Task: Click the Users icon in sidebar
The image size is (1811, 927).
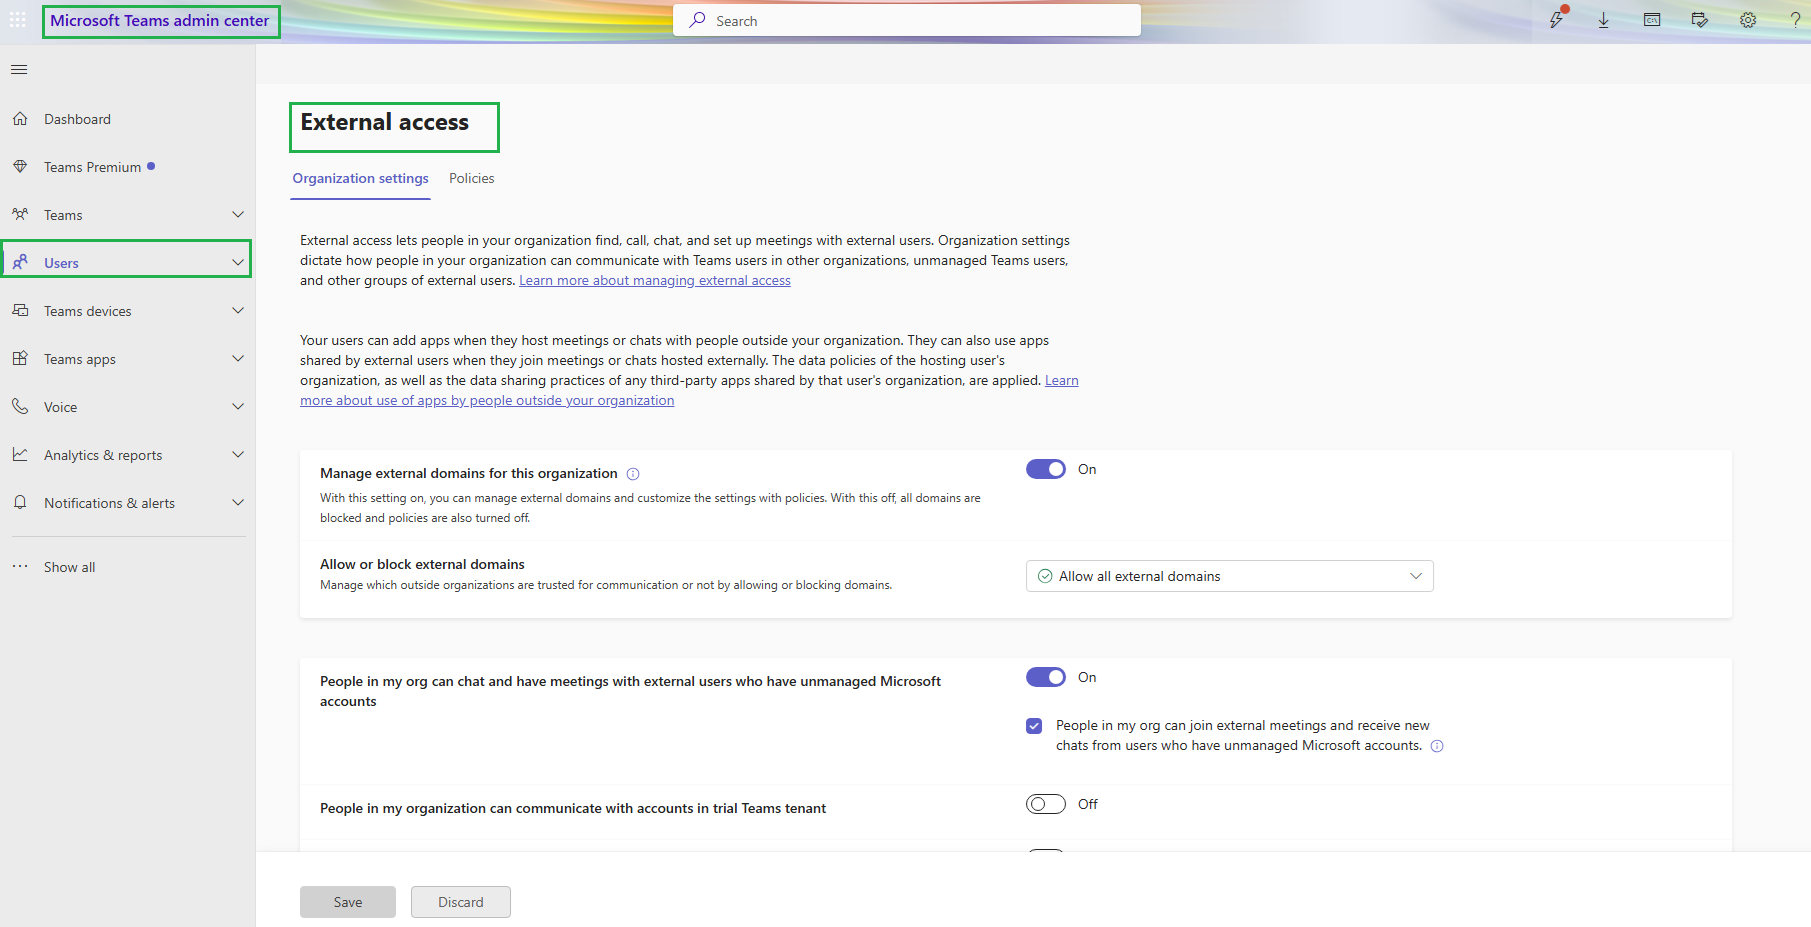Action: 20,262
